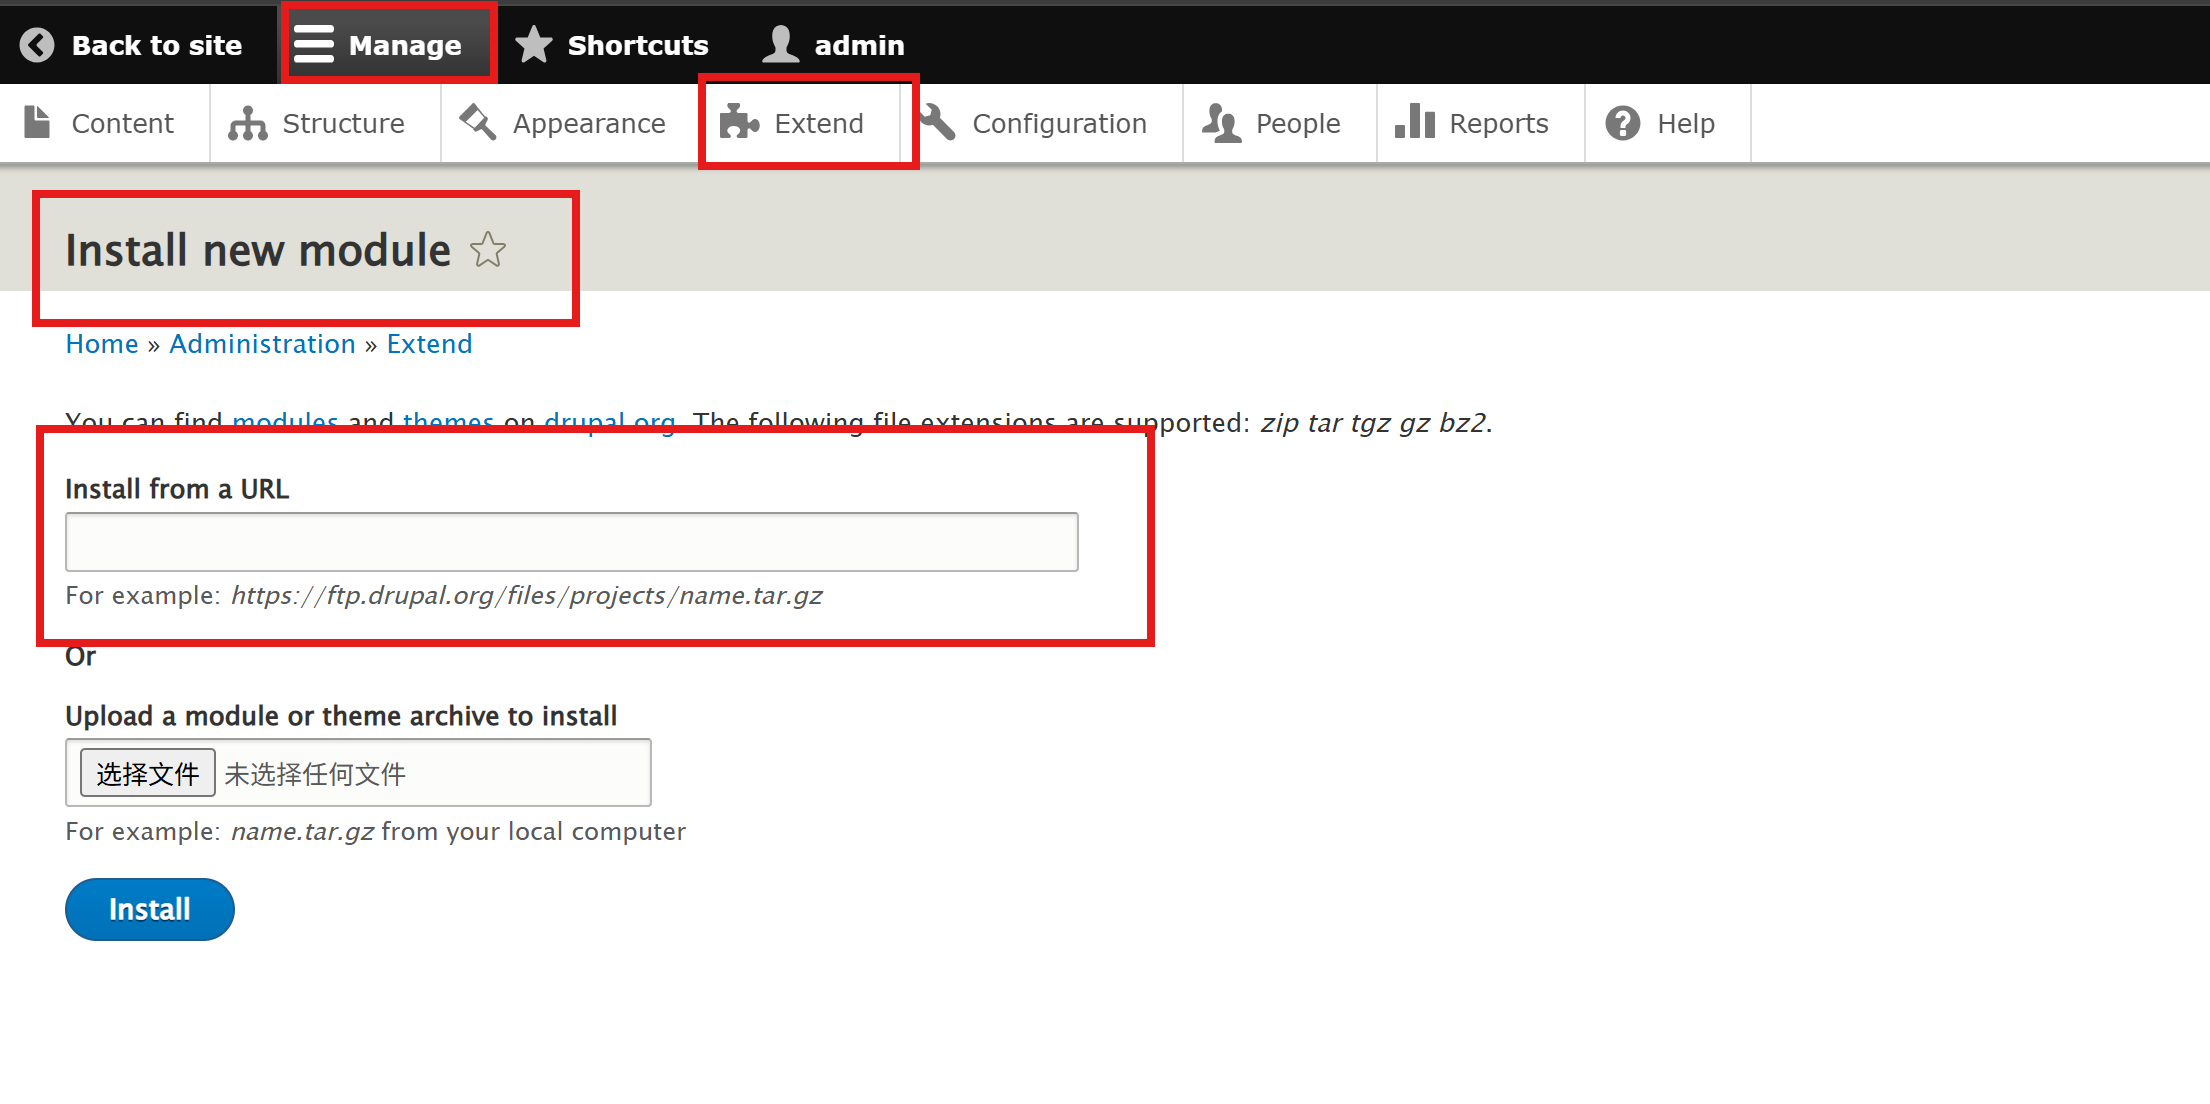Click the Administration breadcrumb link

tap(262, 344)
